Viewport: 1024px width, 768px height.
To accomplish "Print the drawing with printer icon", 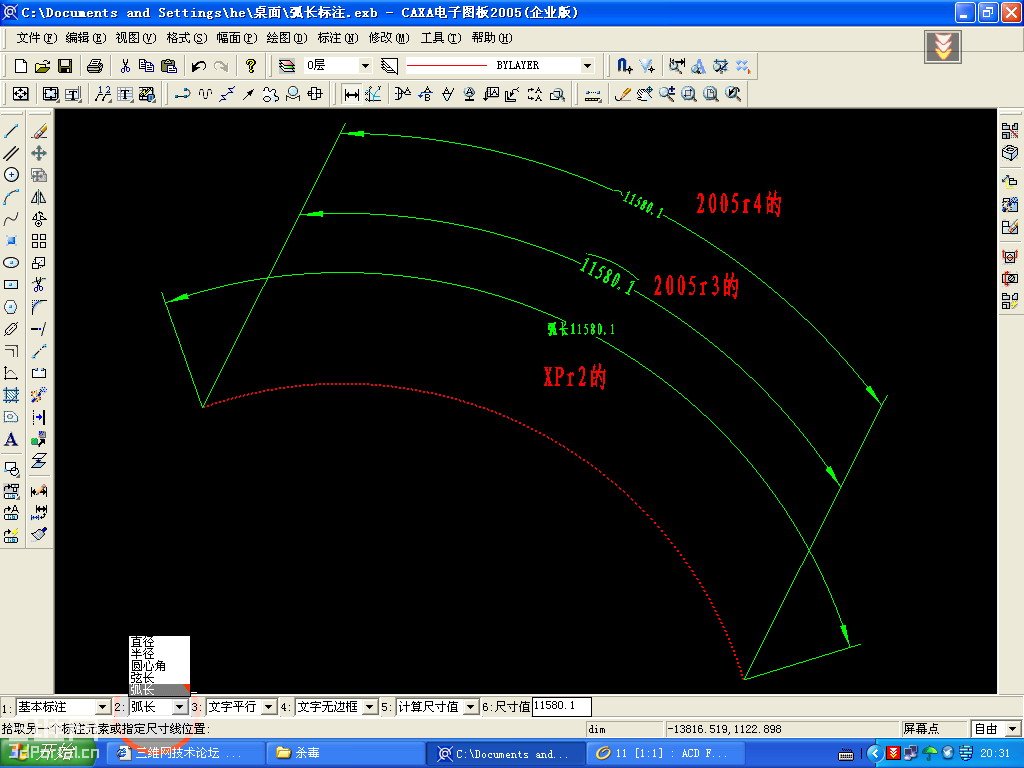I will point(95,65).
